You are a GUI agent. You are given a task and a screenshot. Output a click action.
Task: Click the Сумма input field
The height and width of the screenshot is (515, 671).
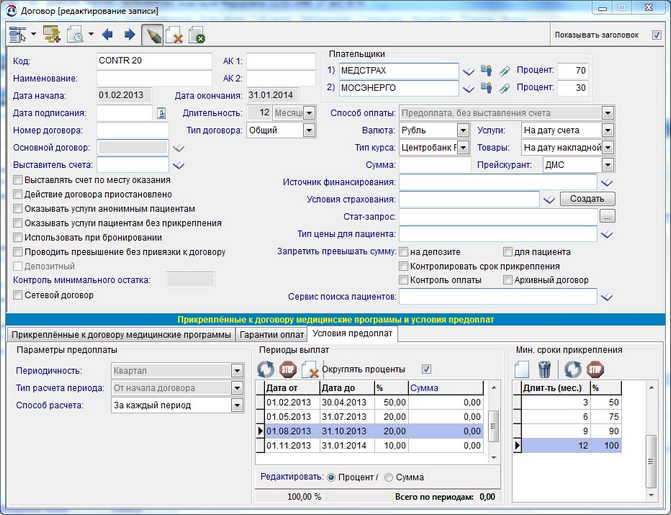[x=435, y=165]
